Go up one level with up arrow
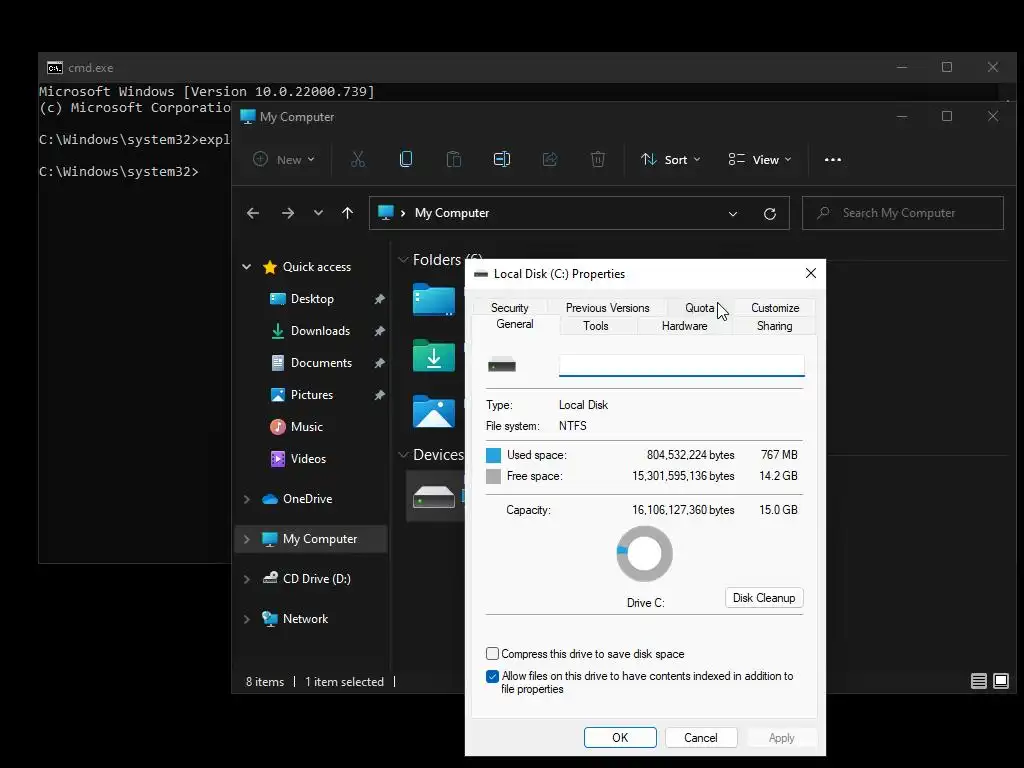Image resolution: width=1024 pixels, height=768 pixels. tap(347, 213)
